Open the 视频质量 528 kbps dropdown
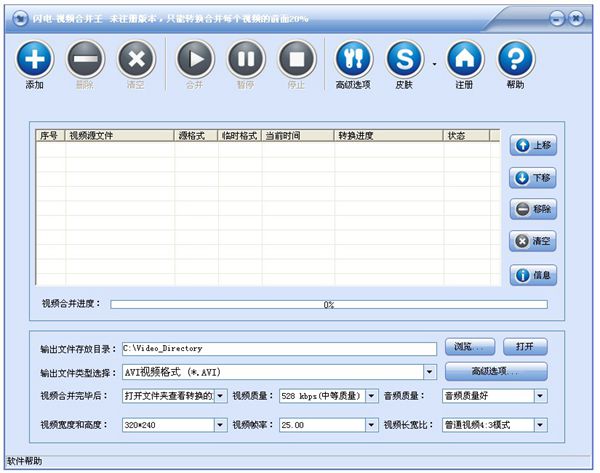600x473 pixels. (371, 396)
